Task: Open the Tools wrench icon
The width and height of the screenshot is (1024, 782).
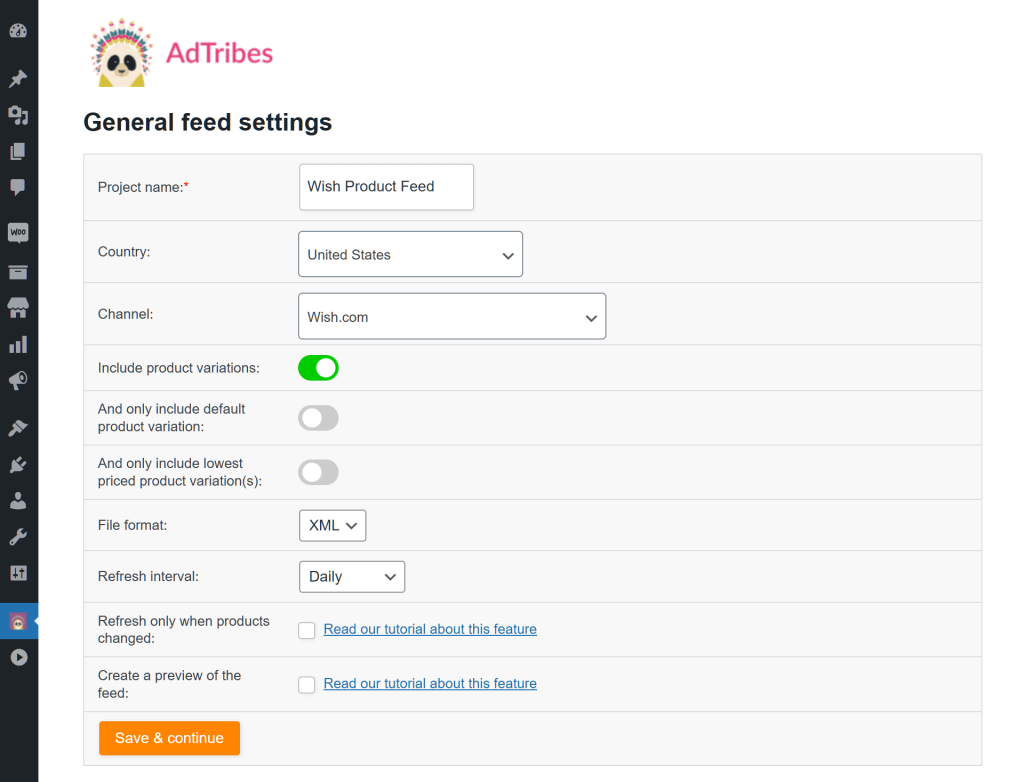Action: coord(19,536)
